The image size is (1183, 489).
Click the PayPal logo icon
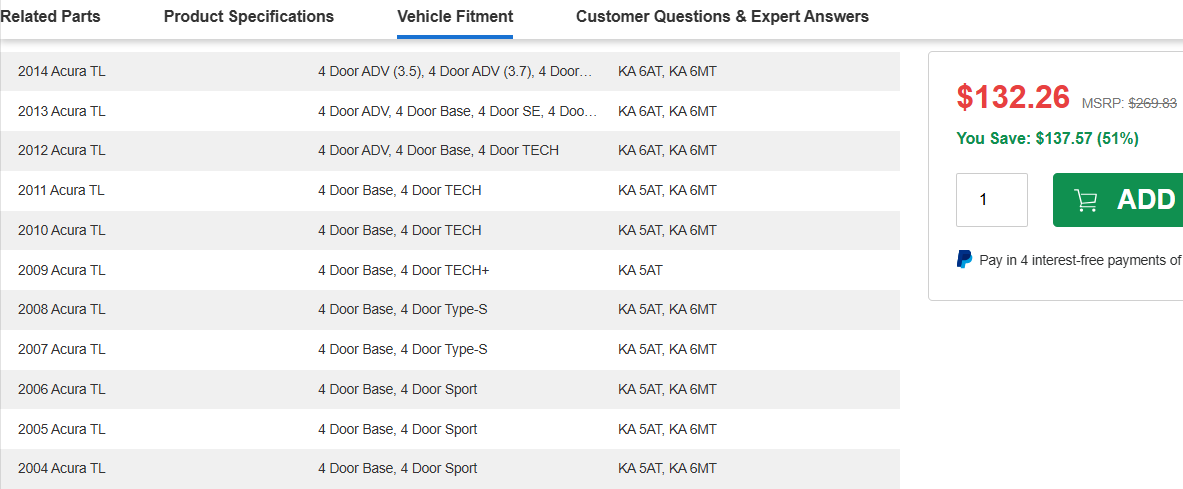(x=964, y=260)
